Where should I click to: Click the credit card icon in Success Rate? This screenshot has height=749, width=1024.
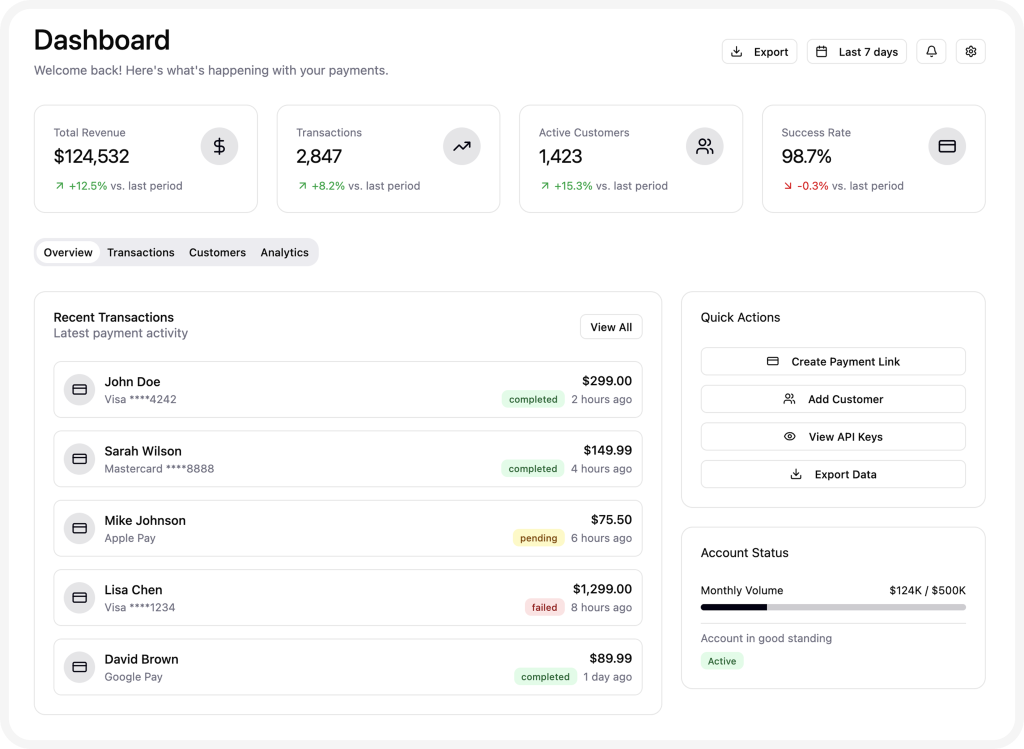click(947, 147)
